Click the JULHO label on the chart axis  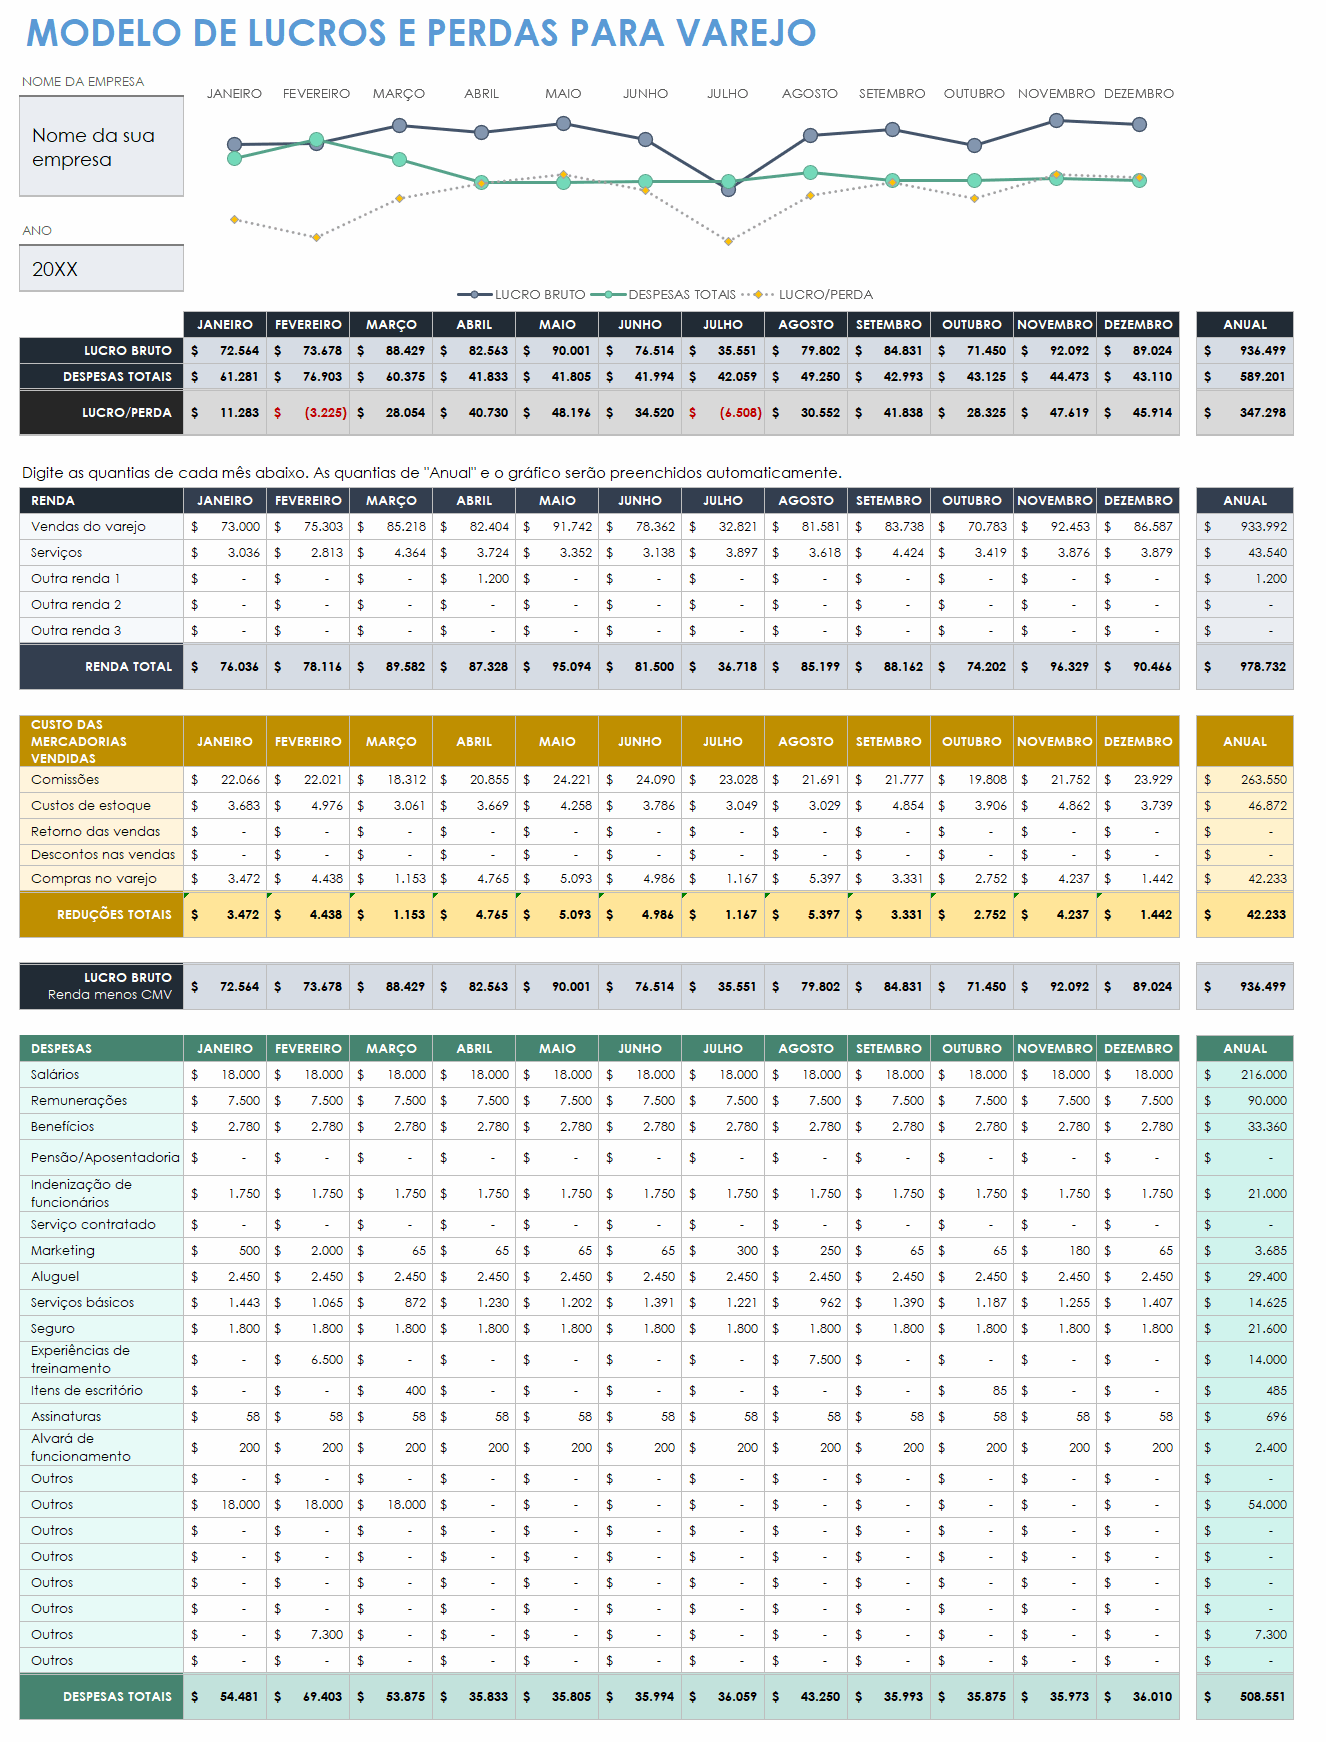coord(728,94)
